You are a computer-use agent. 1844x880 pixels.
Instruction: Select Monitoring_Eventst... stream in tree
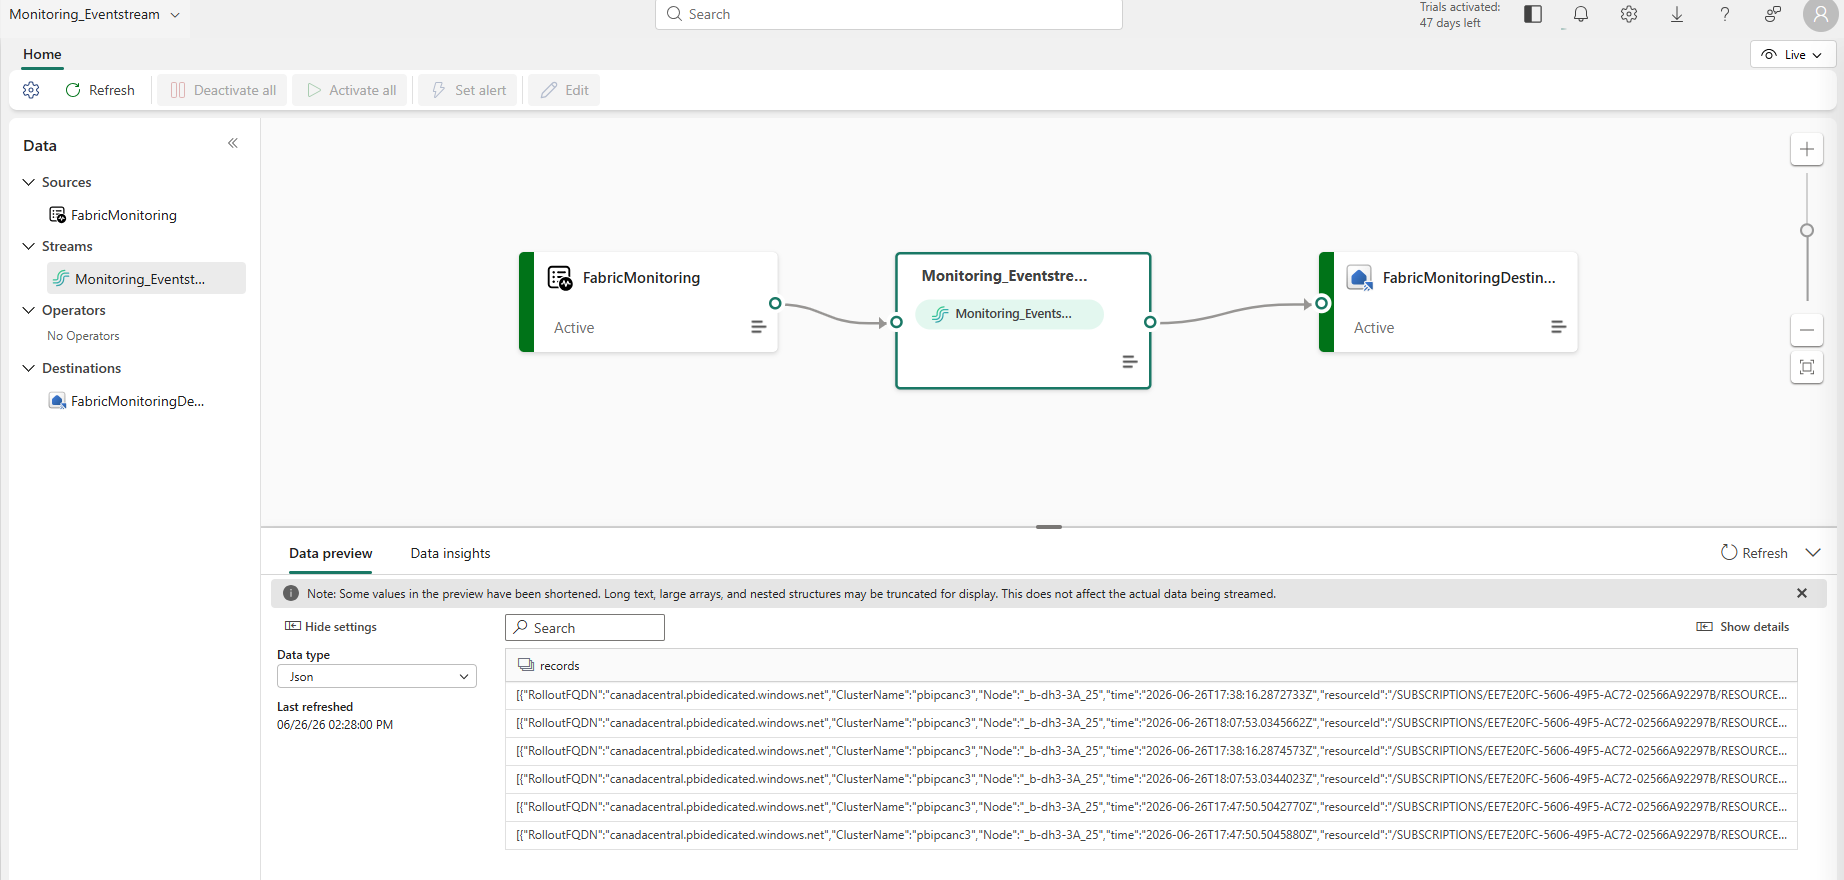tap(146, 278)
